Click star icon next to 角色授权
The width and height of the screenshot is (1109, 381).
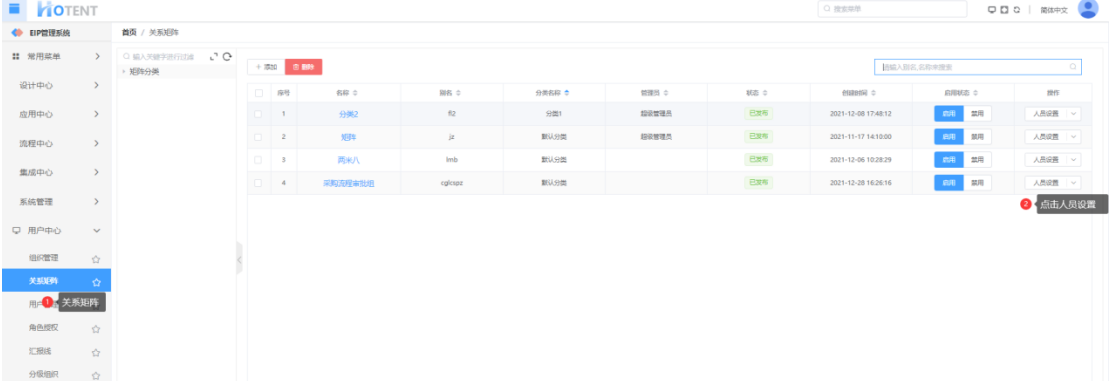(96, 329)
